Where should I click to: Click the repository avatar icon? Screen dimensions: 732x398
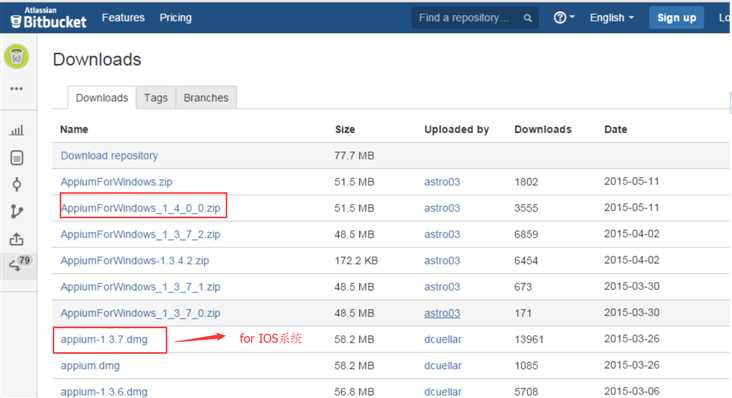16,57
